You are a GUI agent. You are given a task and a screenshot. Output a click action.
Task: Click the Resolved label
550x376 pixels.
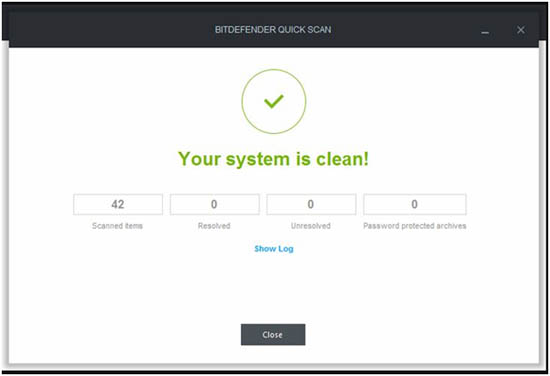[214, 226]
